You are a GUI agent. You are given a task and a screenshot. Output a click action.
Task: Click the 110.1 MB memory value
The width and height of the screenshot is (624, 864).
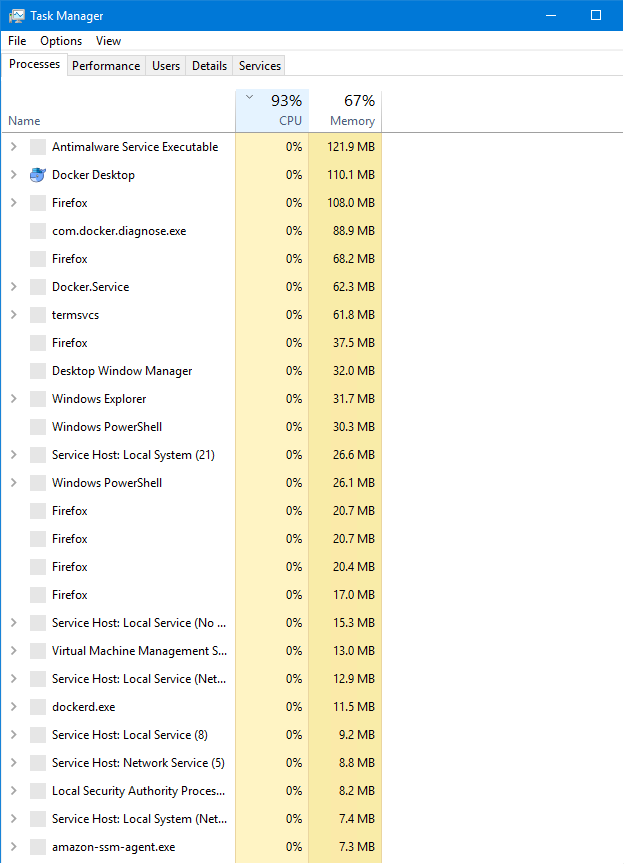[x=351, y=175]
